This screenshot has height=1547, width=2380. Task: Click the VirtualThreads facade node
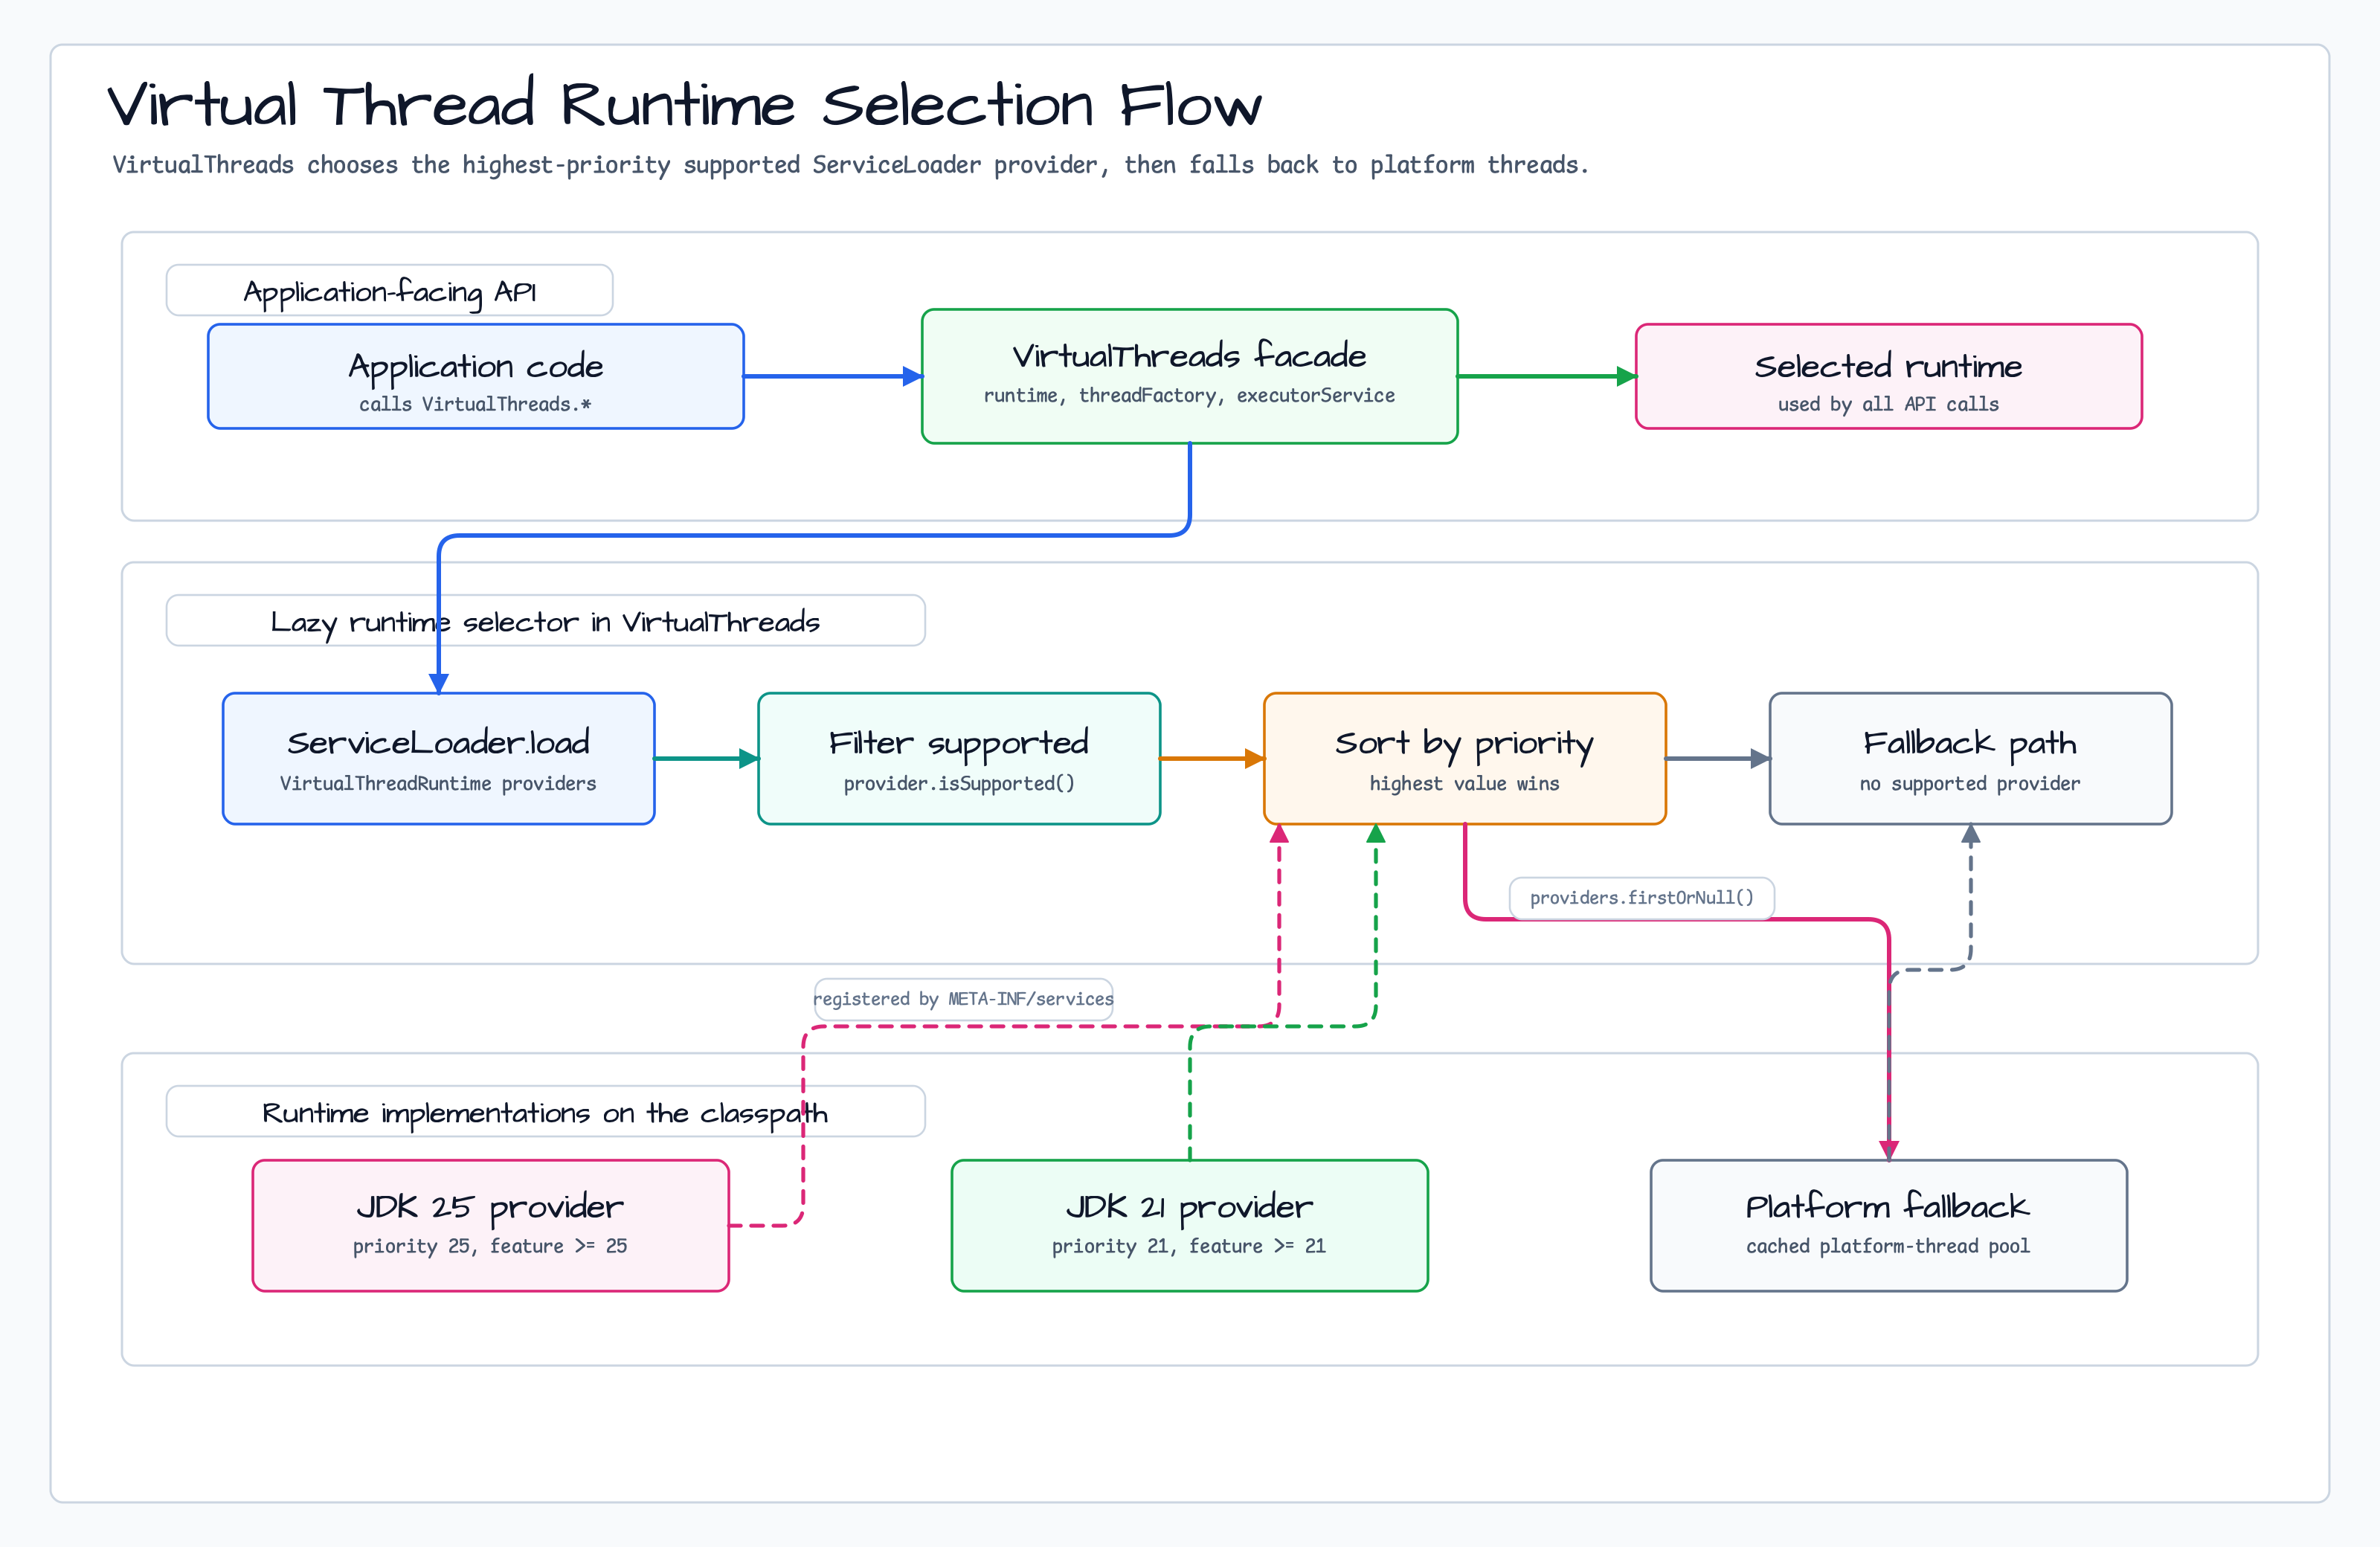pyautogui.click(x=1189, y=376)
